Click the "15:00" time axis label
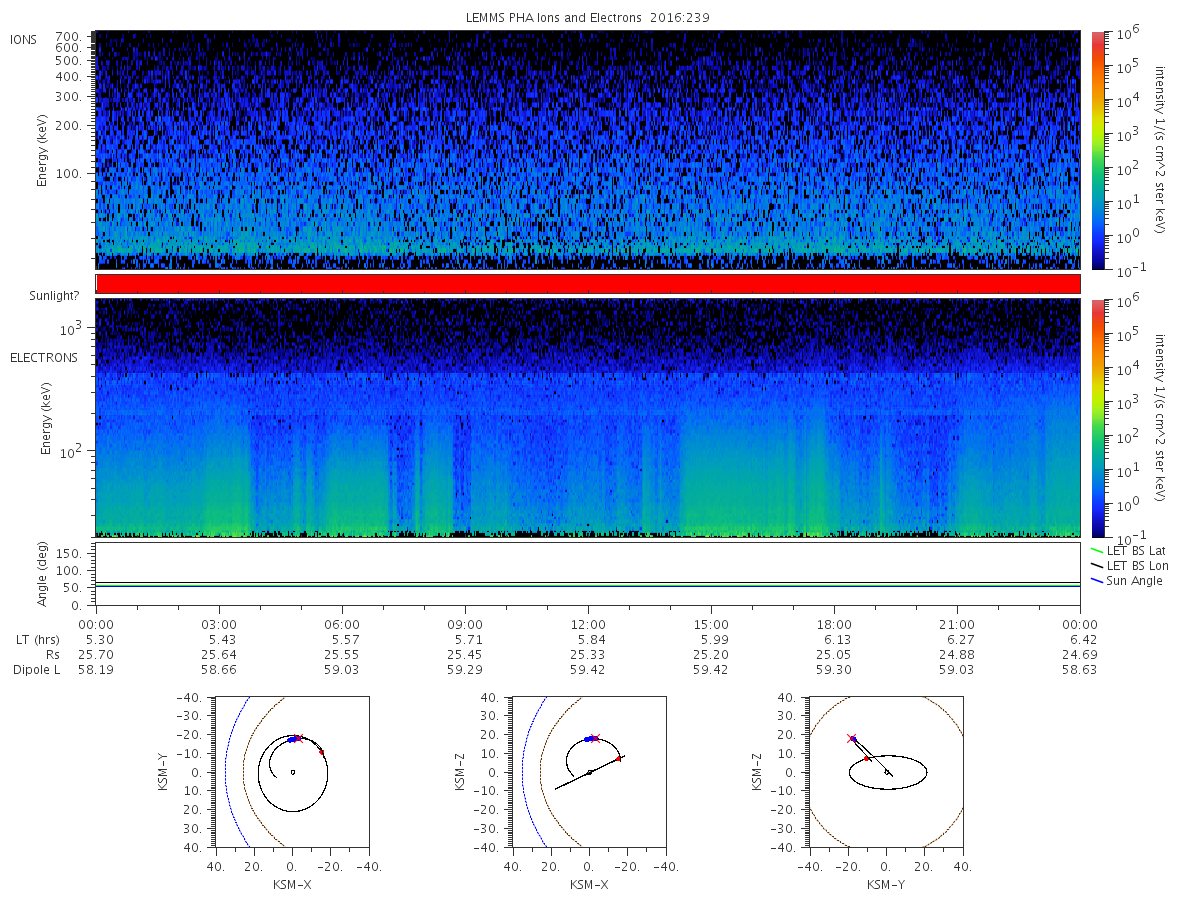The width and height of the screenshot is (1200, 900). [711, 624]
